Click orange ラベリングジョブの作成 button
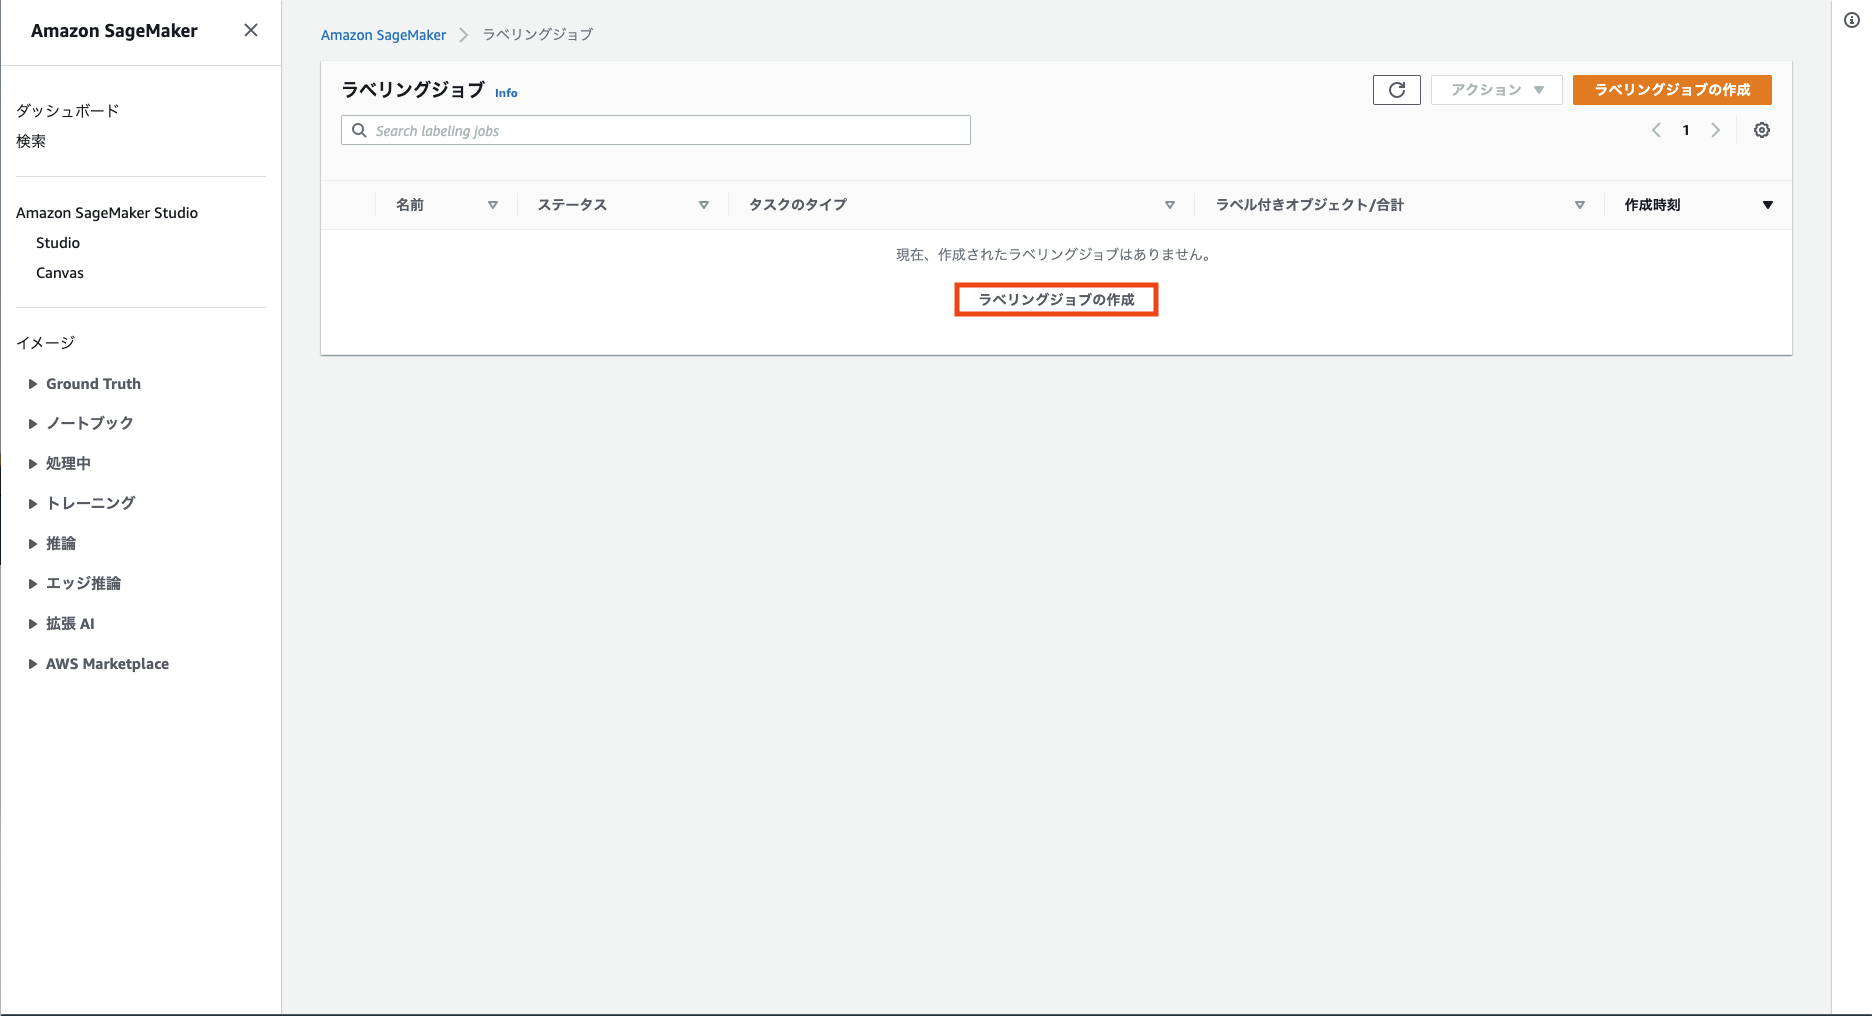 tap(1672, 90)
